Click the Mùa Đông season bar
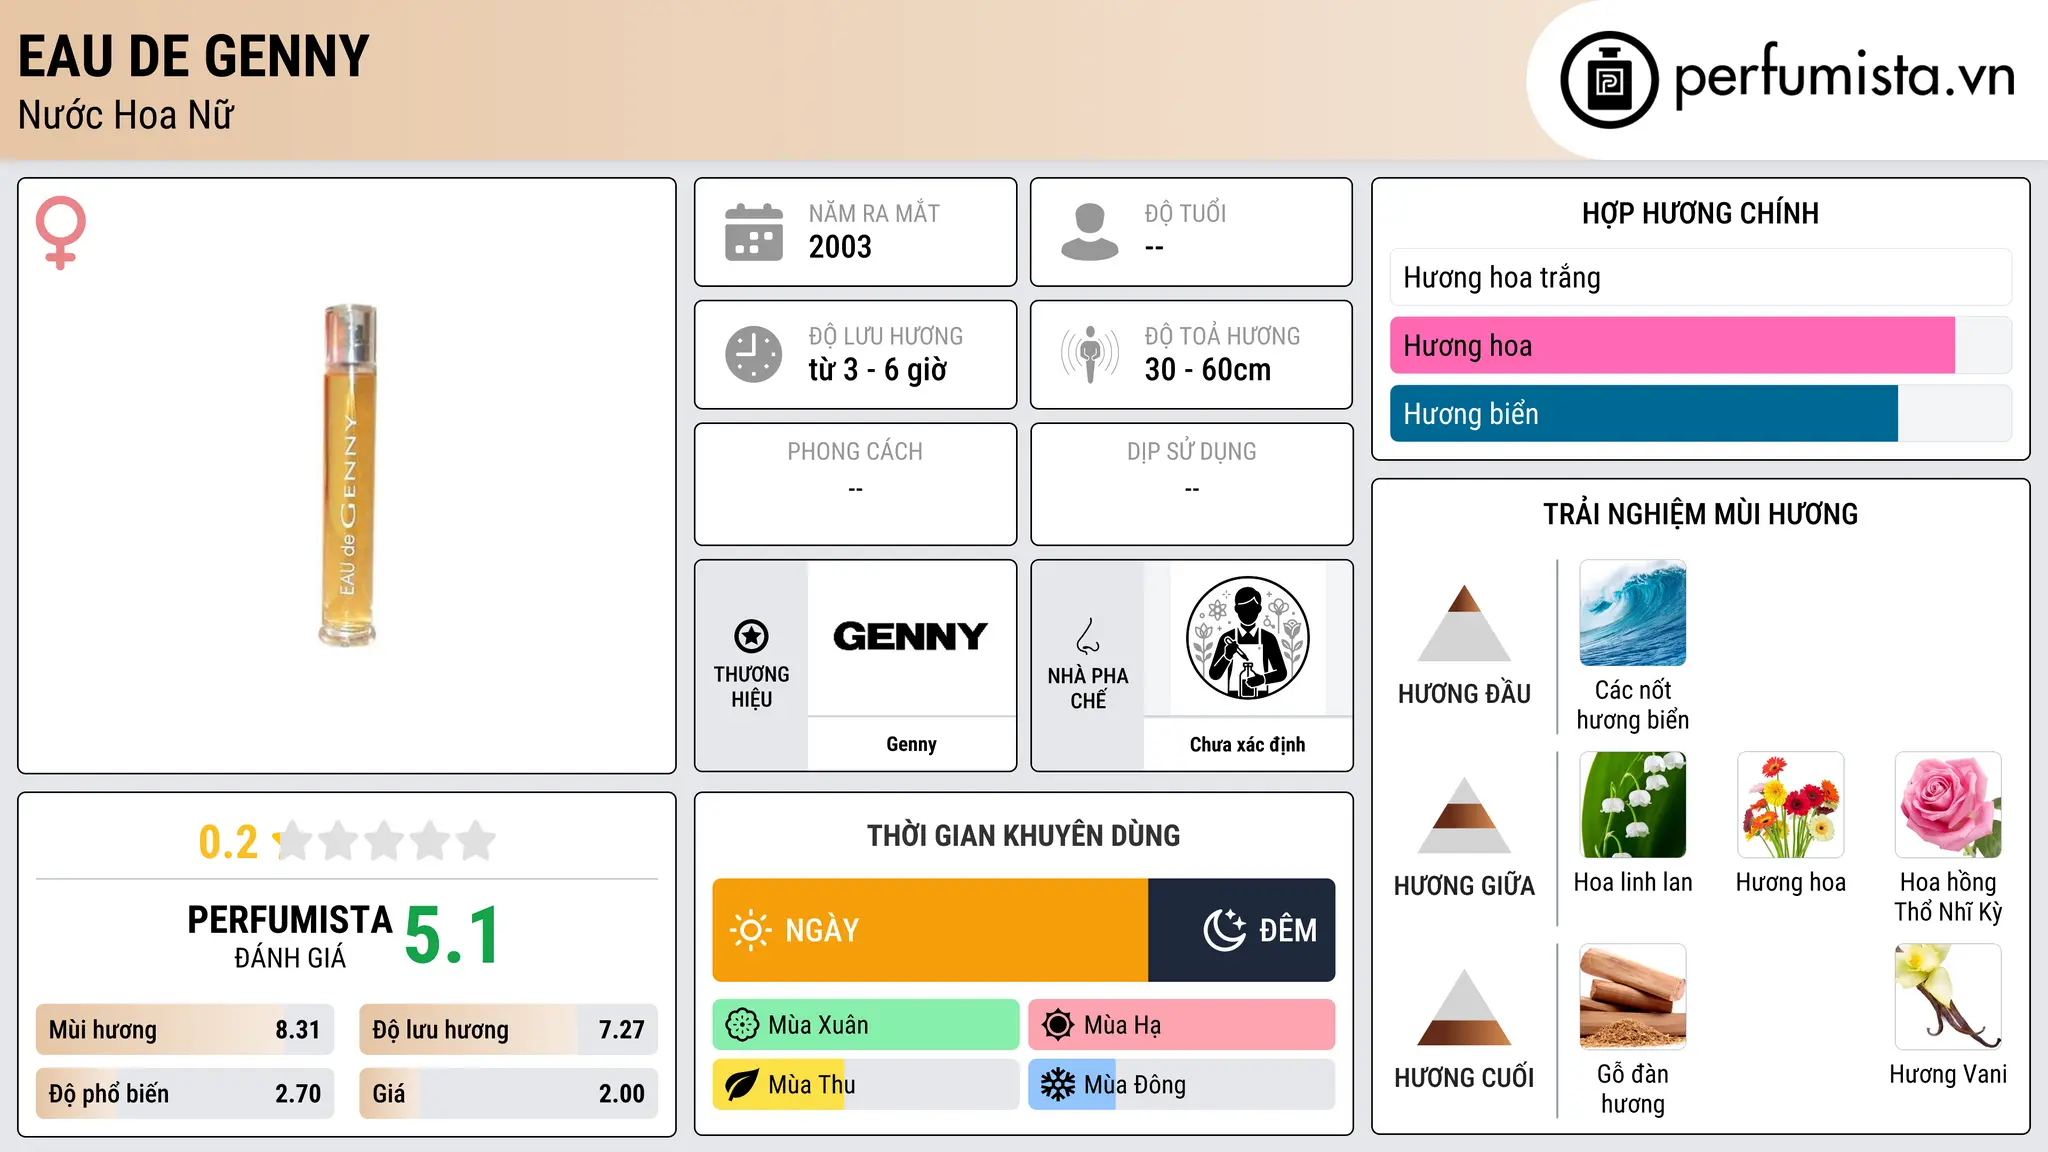 (1182, 1085)
